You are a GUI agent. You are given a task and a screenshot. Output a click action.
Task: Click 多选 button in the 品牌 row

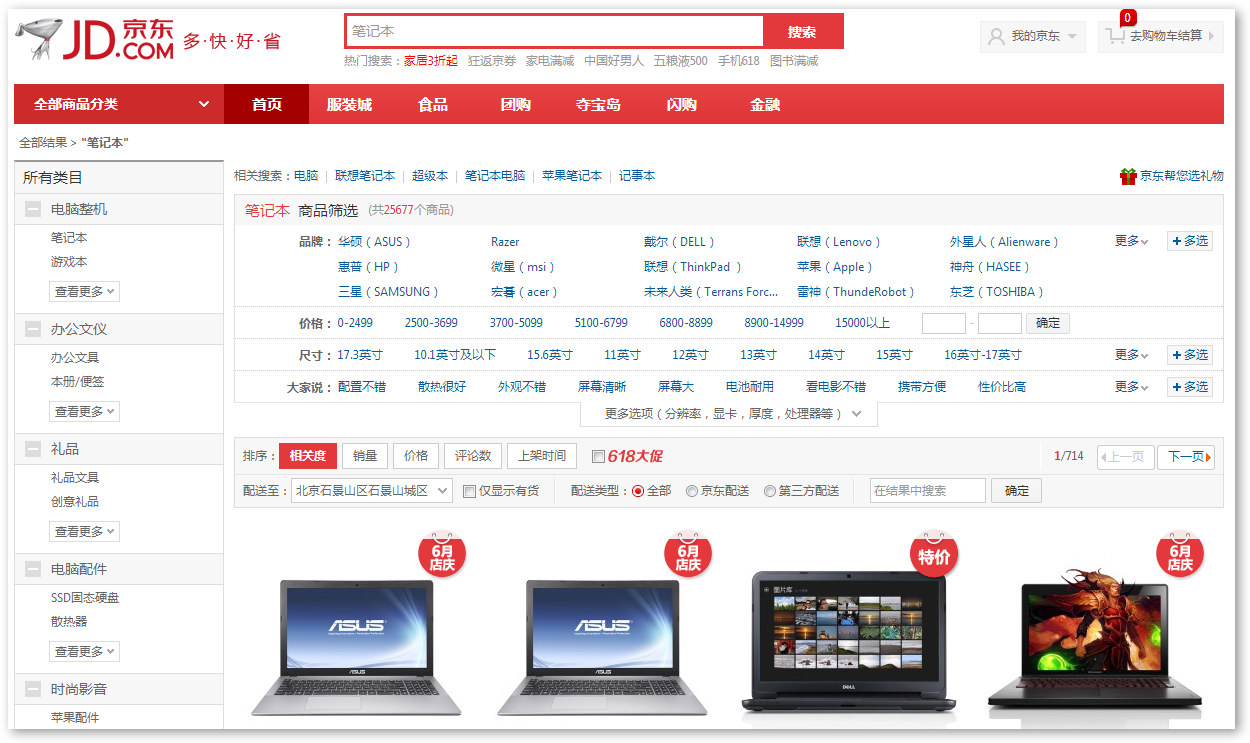(1190, 241)
